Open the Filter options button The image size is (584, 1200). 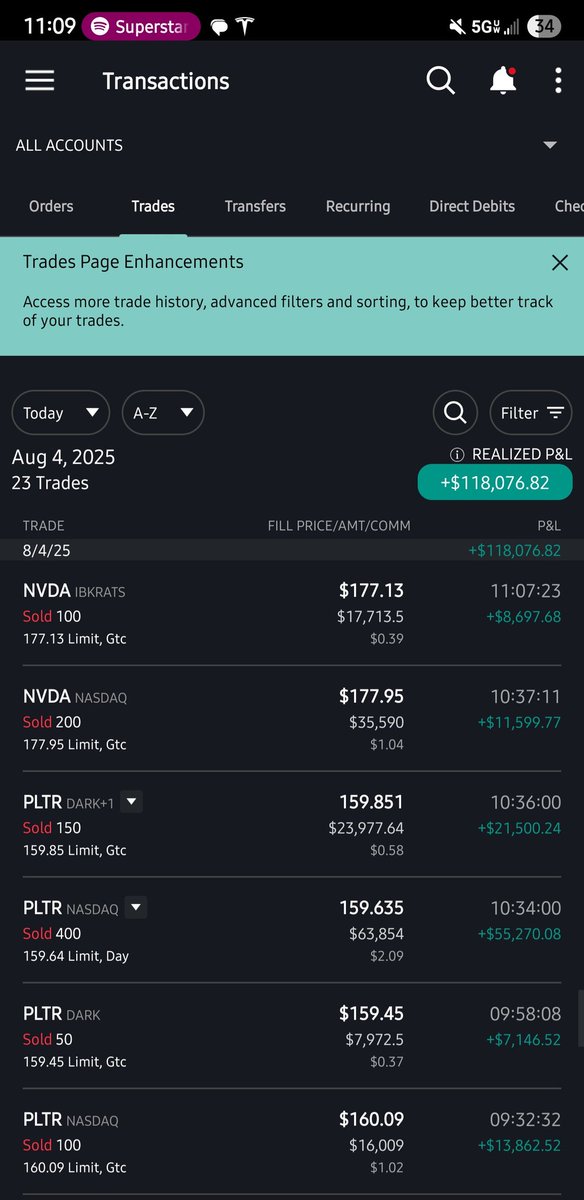tap(531, 412)
